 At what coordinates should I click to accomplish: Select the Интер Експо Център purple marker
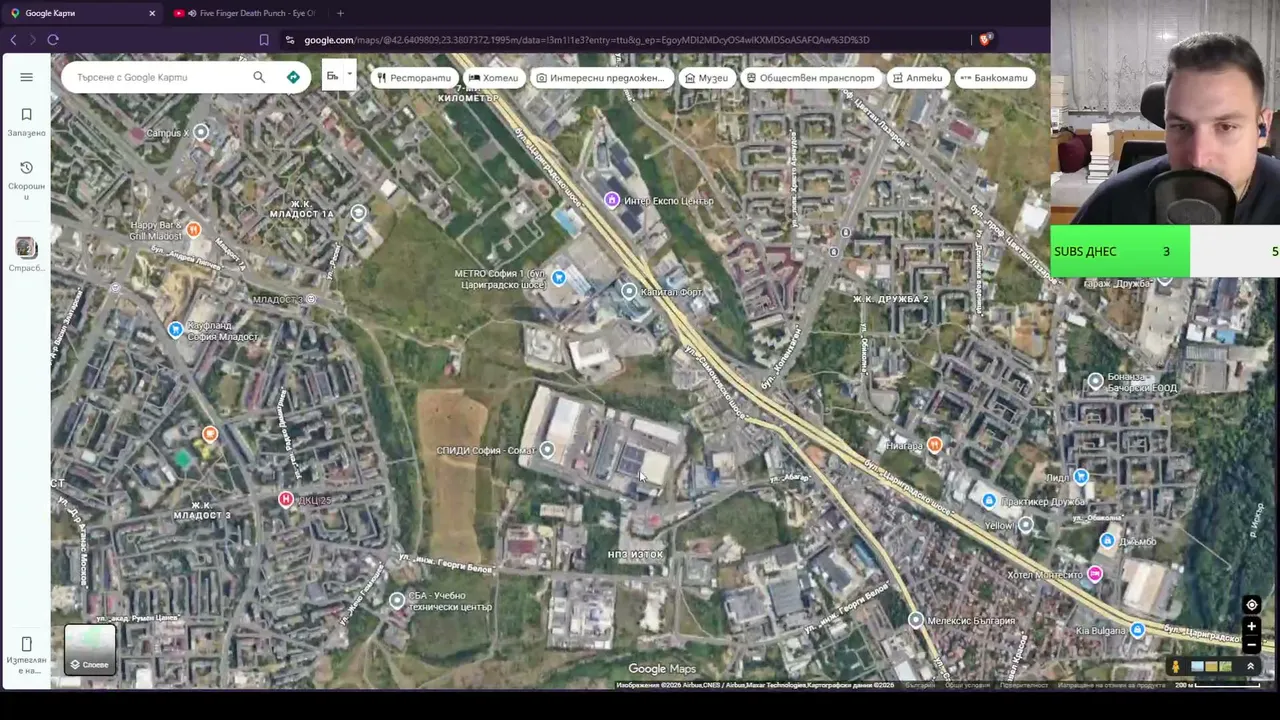click(612, 201)
